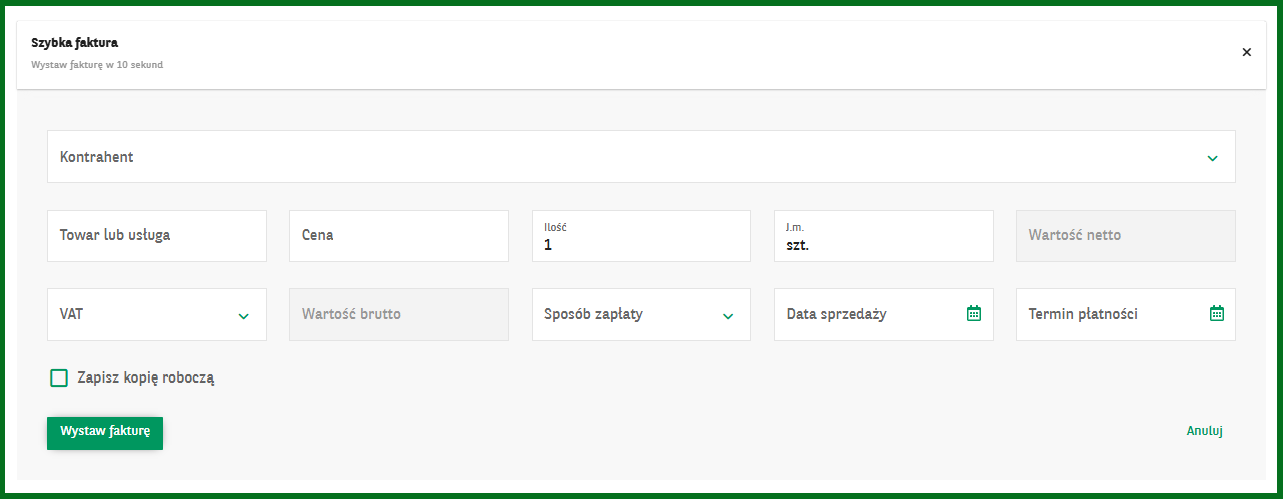Click the 'Wystaw fakturę w 10 sekund' subtitle
The image size is (1283, 500).
[x=97, y=65]
